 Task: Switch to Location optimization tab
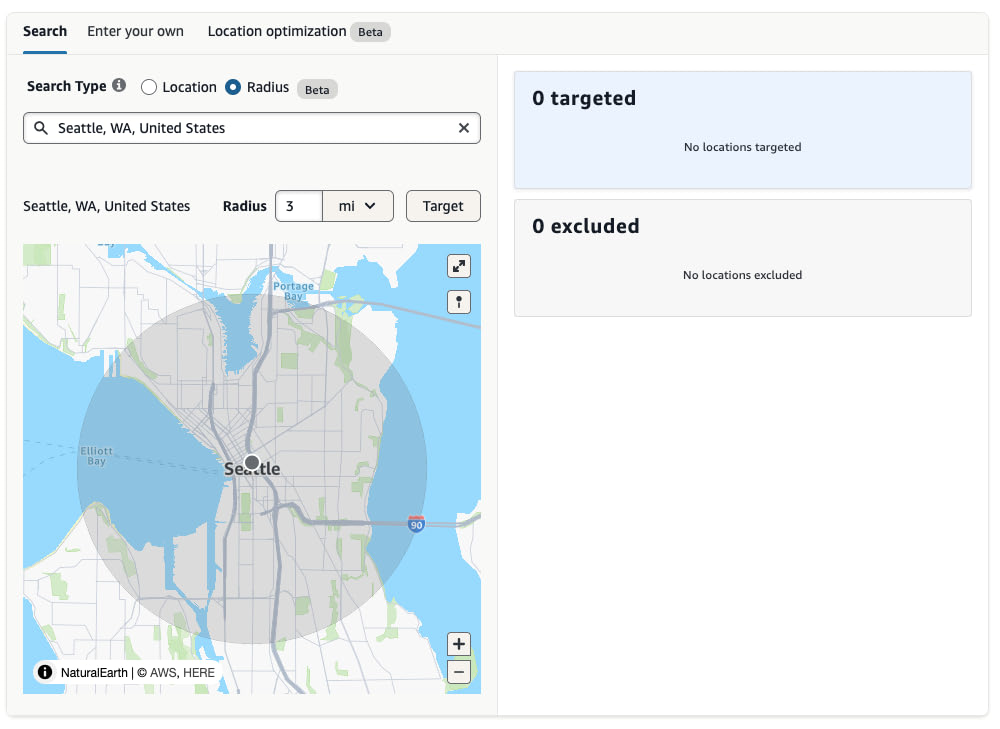click(x=277, y=31)
